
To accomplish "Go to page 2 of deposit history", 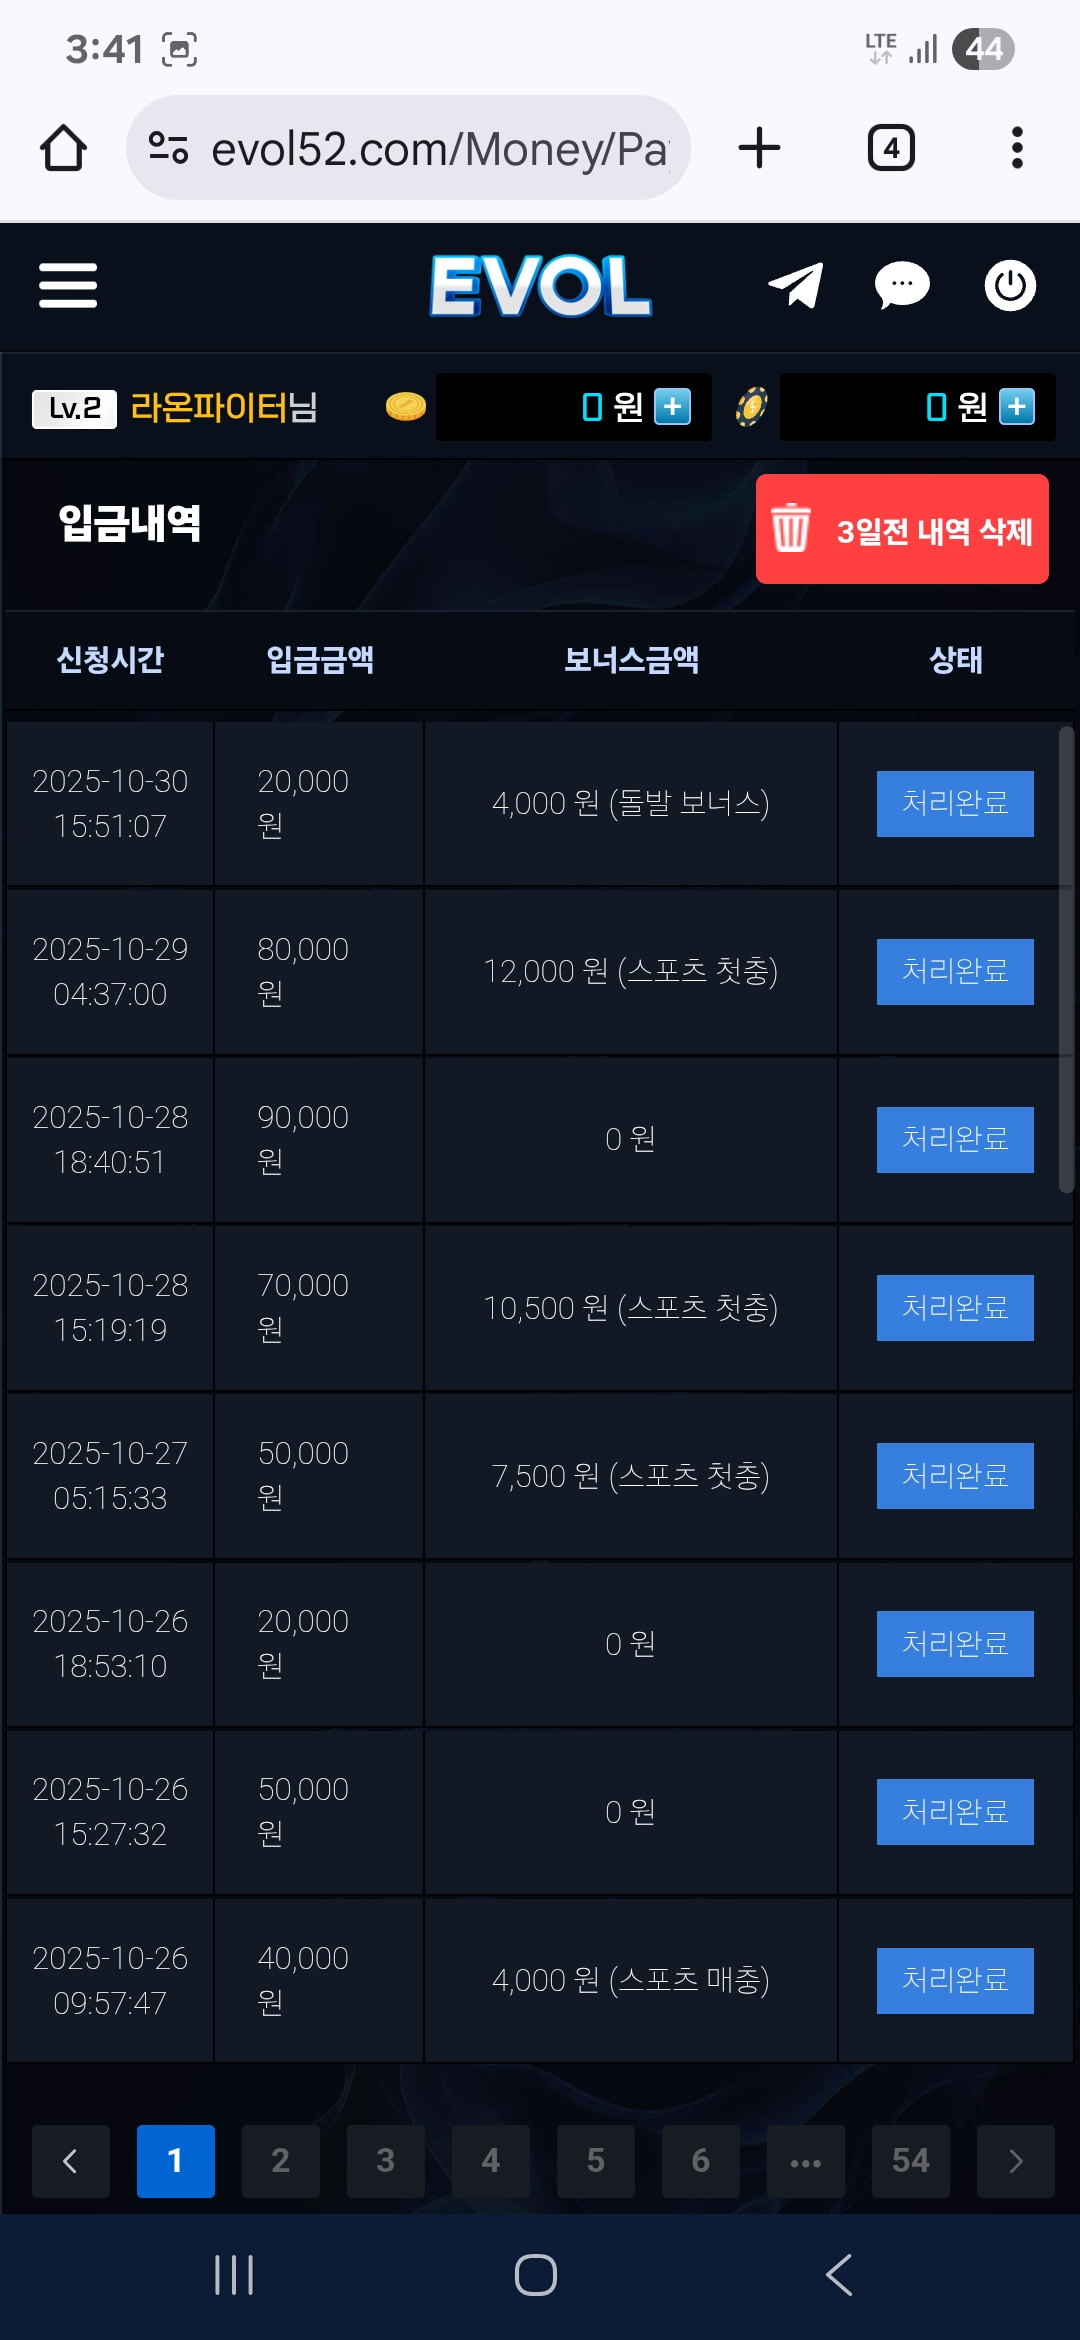I will coord(281,2161).
